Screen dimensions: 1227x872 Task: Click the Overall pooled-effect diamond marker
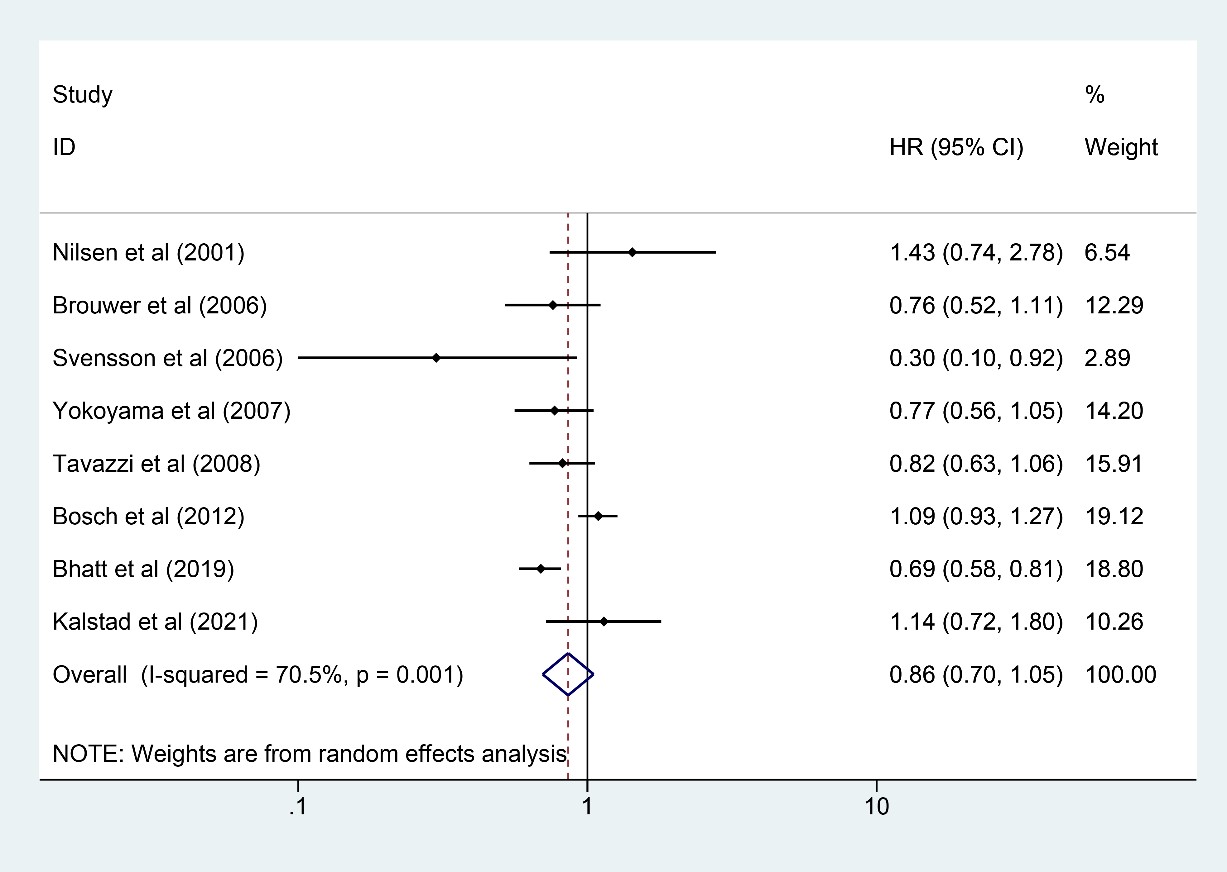point(568,675)
